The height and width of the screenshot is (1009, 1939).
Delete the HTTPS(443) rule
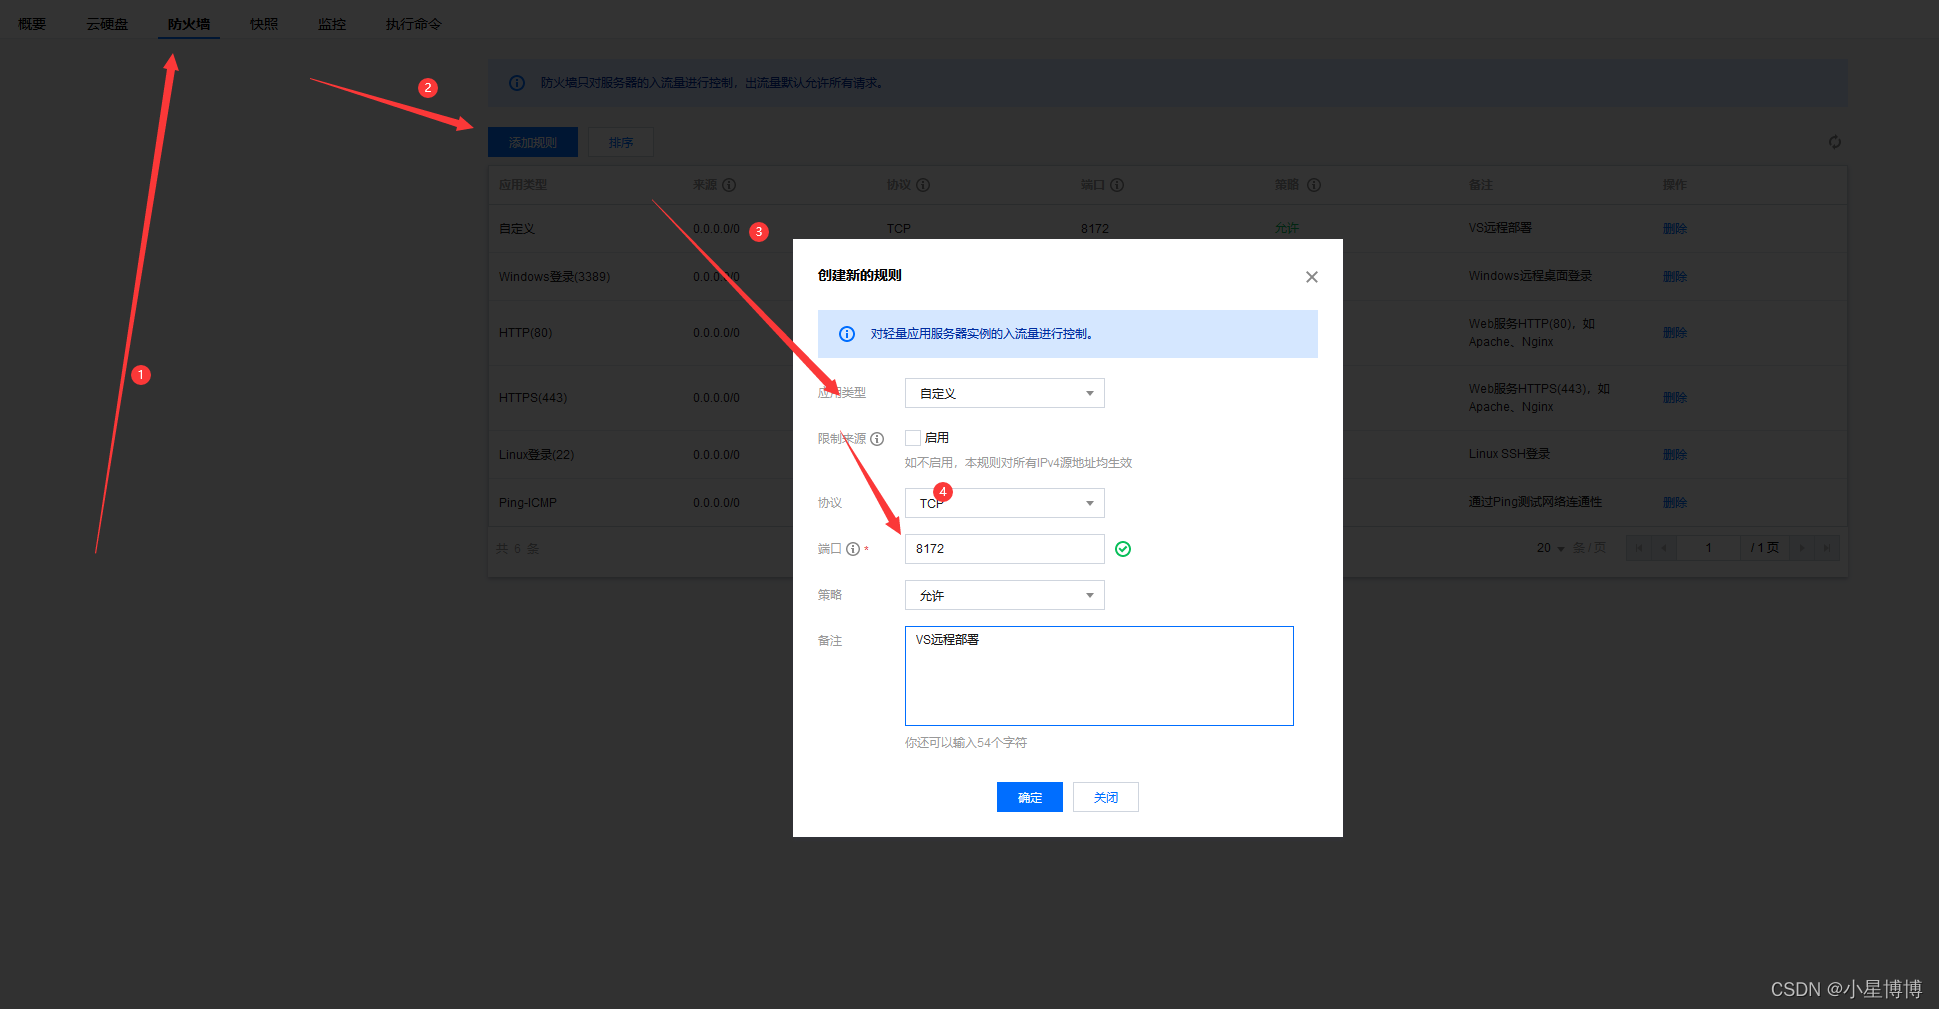(x=1675, y=398)
